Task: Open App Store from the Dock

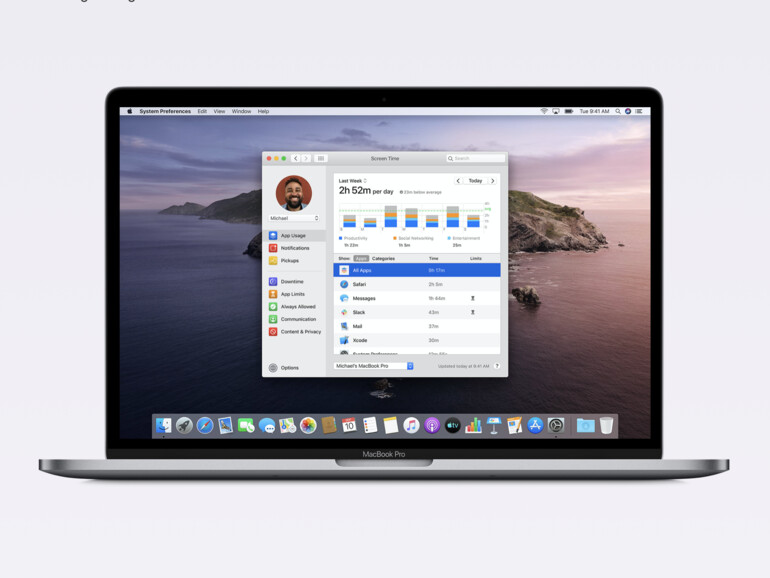Action: [x=535, y=425]
